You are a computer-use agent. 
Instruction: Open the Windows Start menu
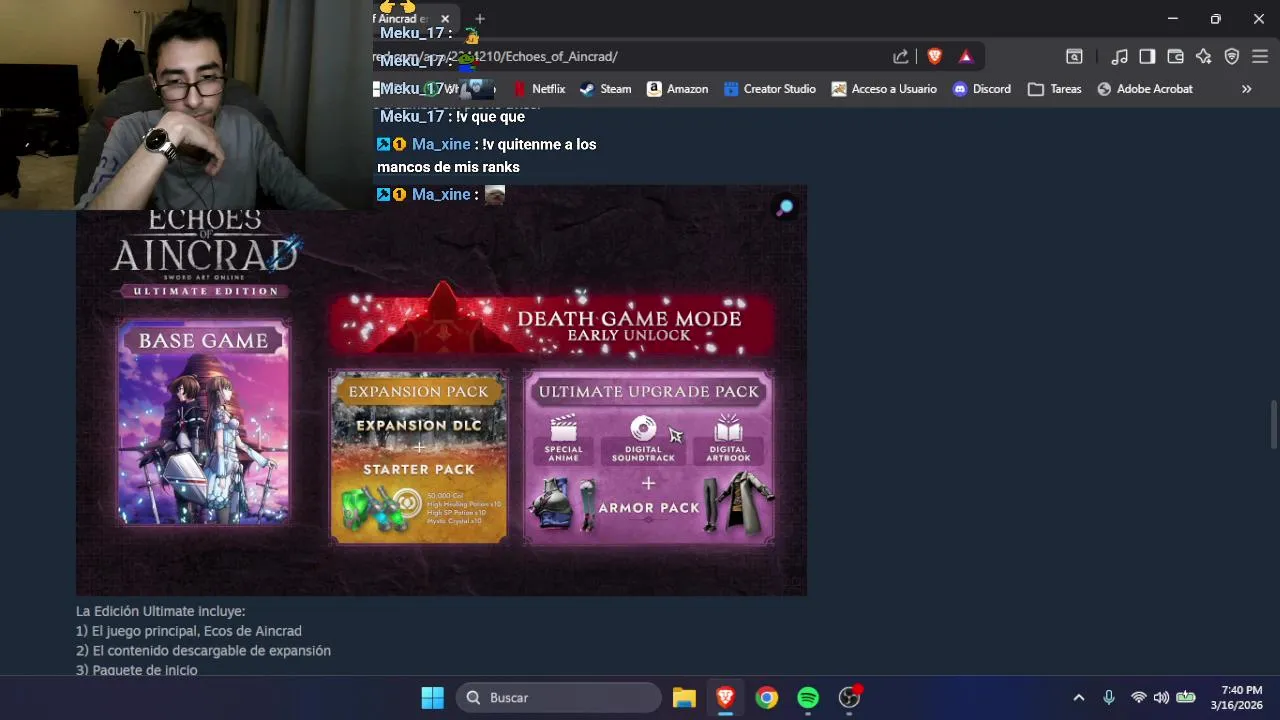(433, 698)
